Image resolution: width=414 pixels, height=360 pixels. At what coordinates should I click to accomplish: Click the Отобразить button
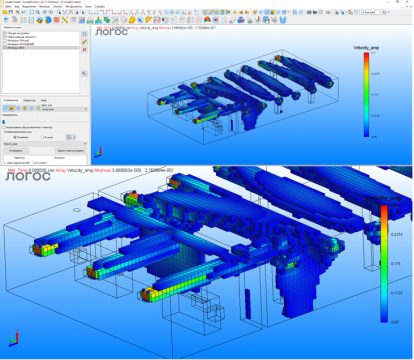click(x=16, y=151)
